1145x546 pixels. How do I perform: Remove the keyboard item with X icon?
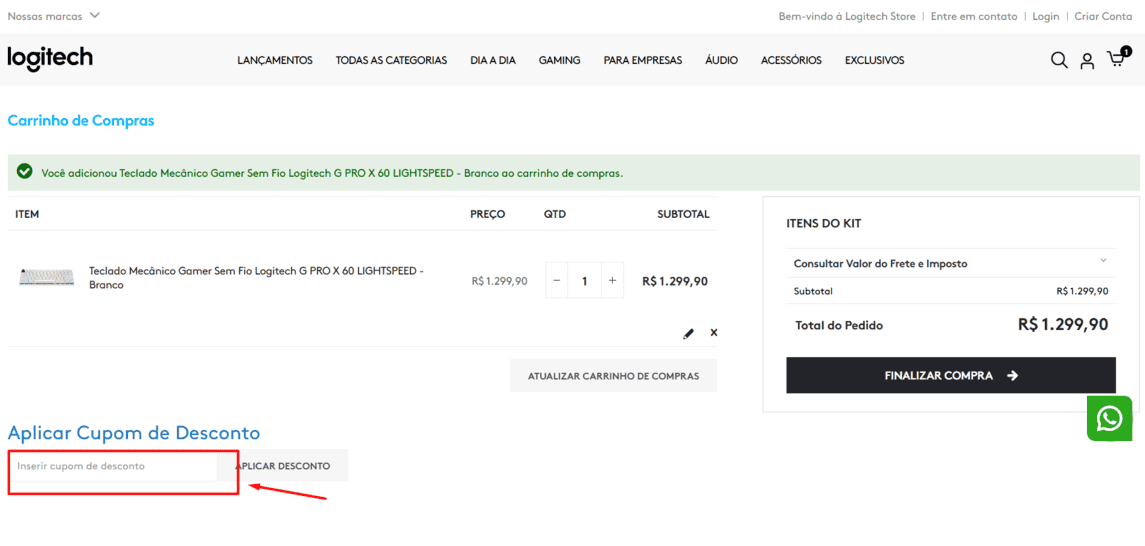click(713, 332)
